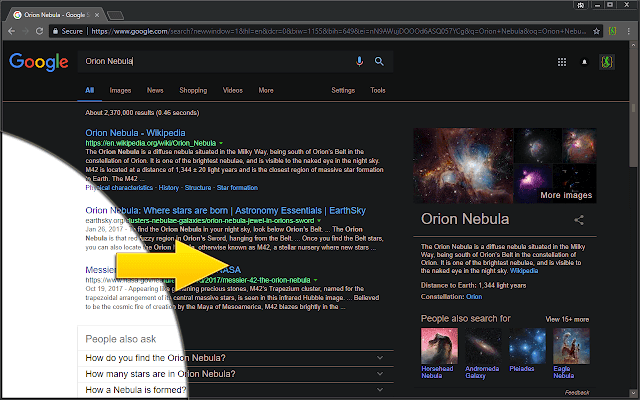Open the Horsehead Nebula suggestion

click(439, 353)
